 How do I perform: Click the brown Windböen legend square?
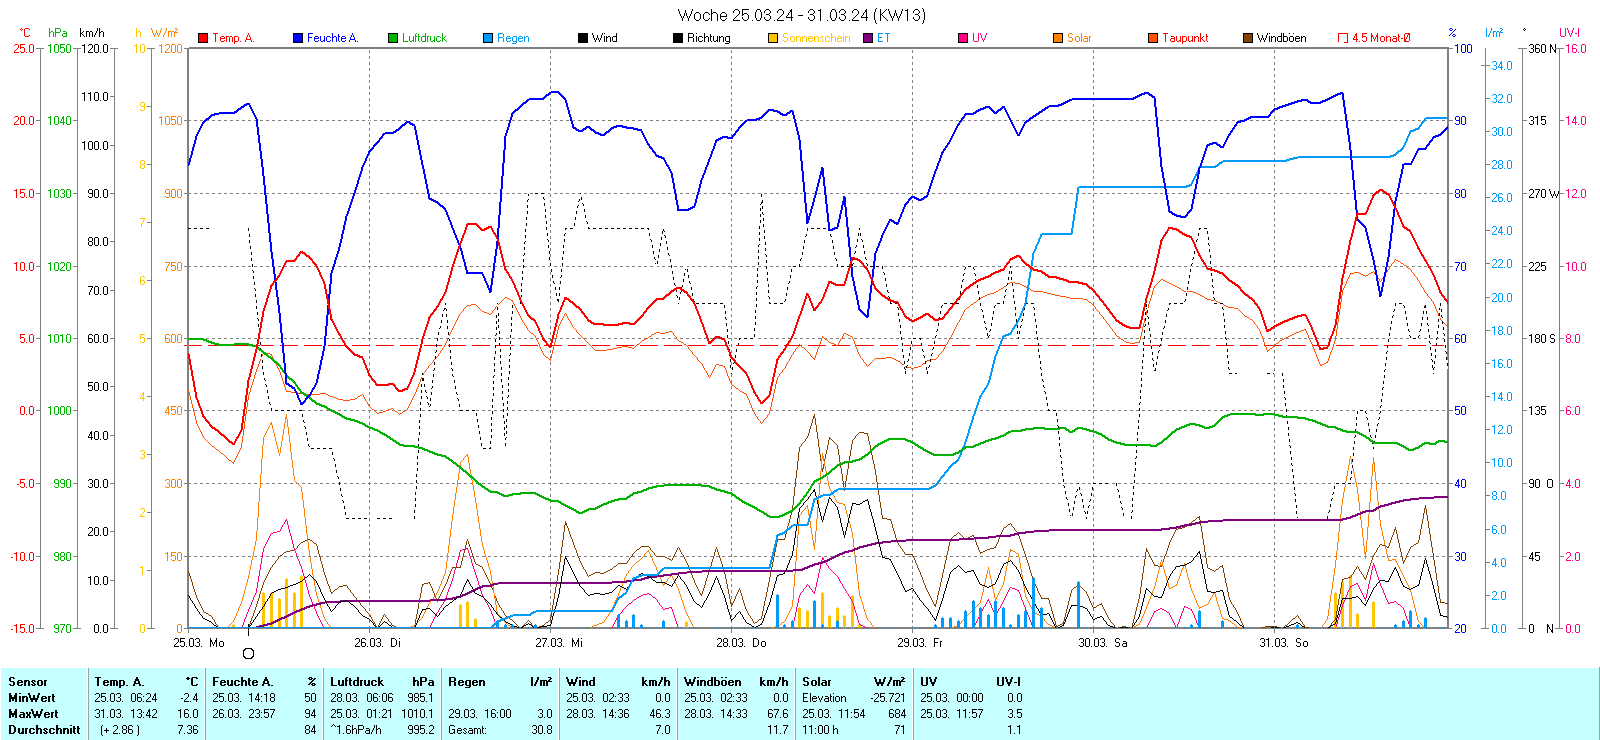[x=1248, y=38]
